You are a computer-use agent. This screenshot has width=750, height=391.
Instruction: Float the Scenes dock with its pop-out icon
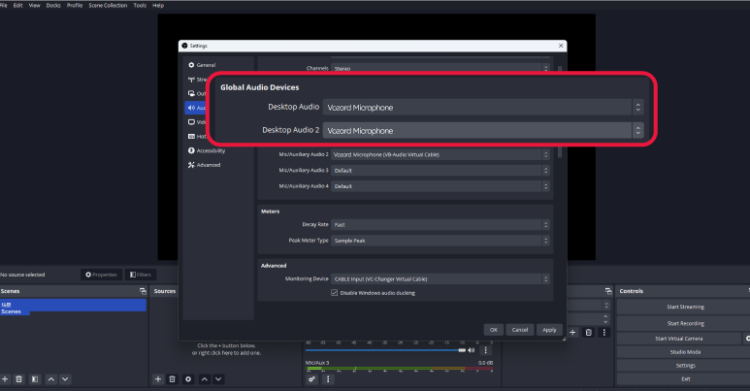(143, 291)
